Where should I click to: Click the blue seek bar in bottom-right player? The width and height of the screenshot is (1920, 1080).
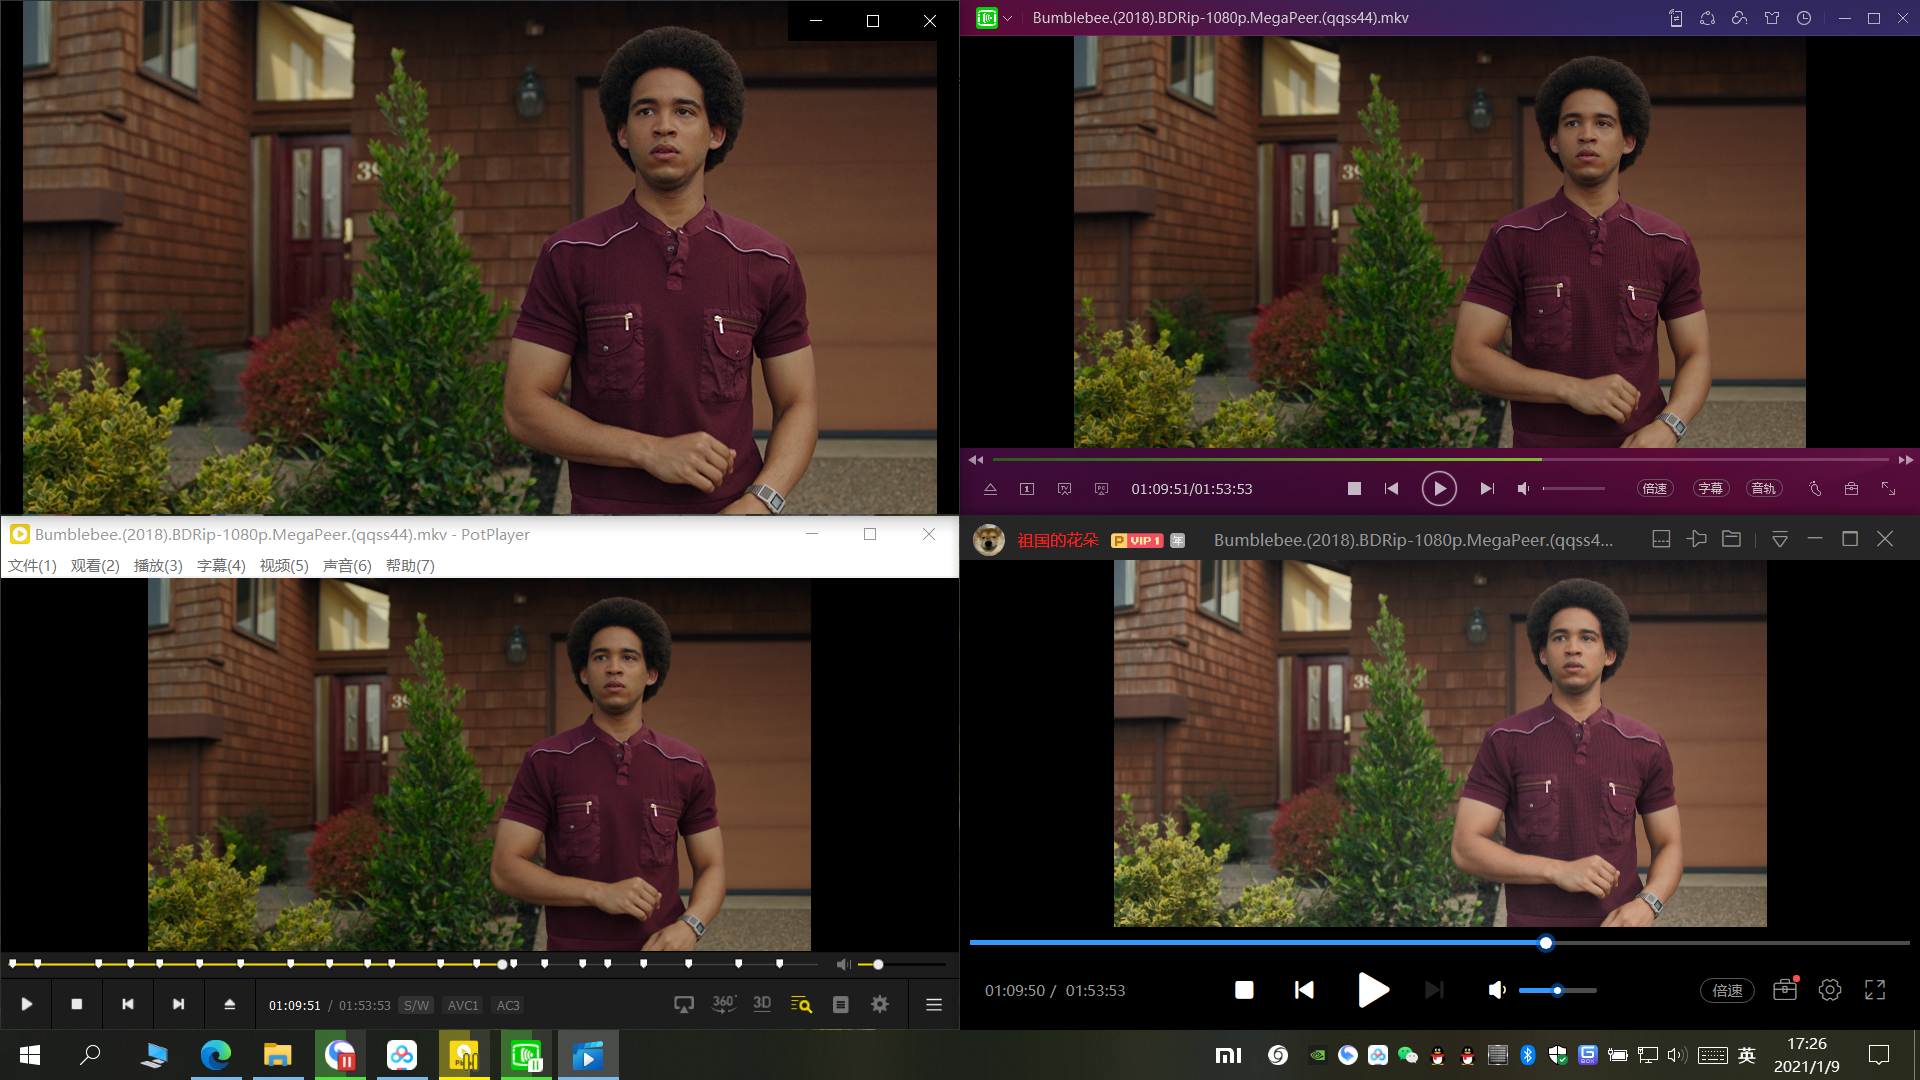(x=1250, y=942)
